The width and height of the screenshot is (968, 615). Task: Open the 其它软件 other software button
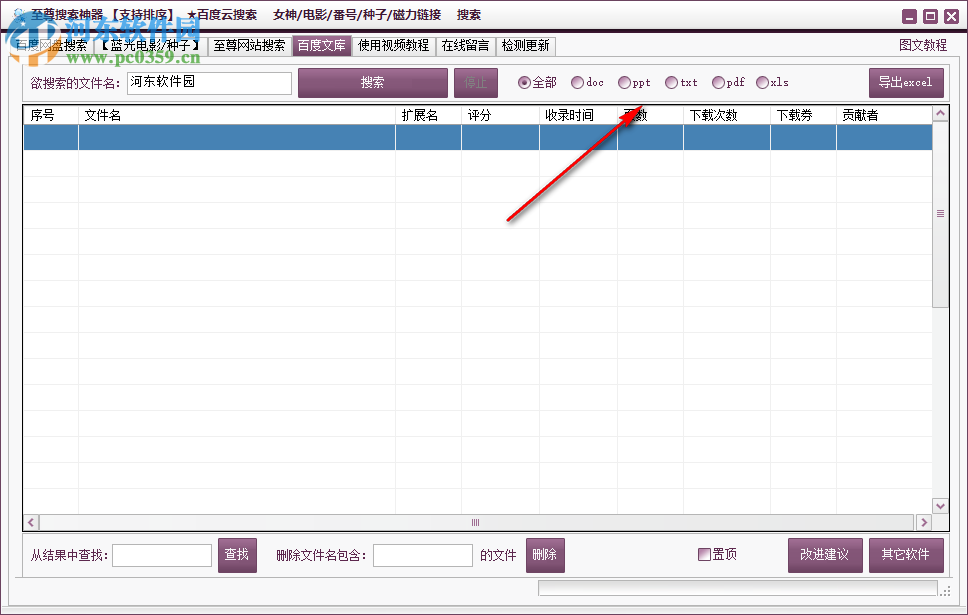point(906,555)
